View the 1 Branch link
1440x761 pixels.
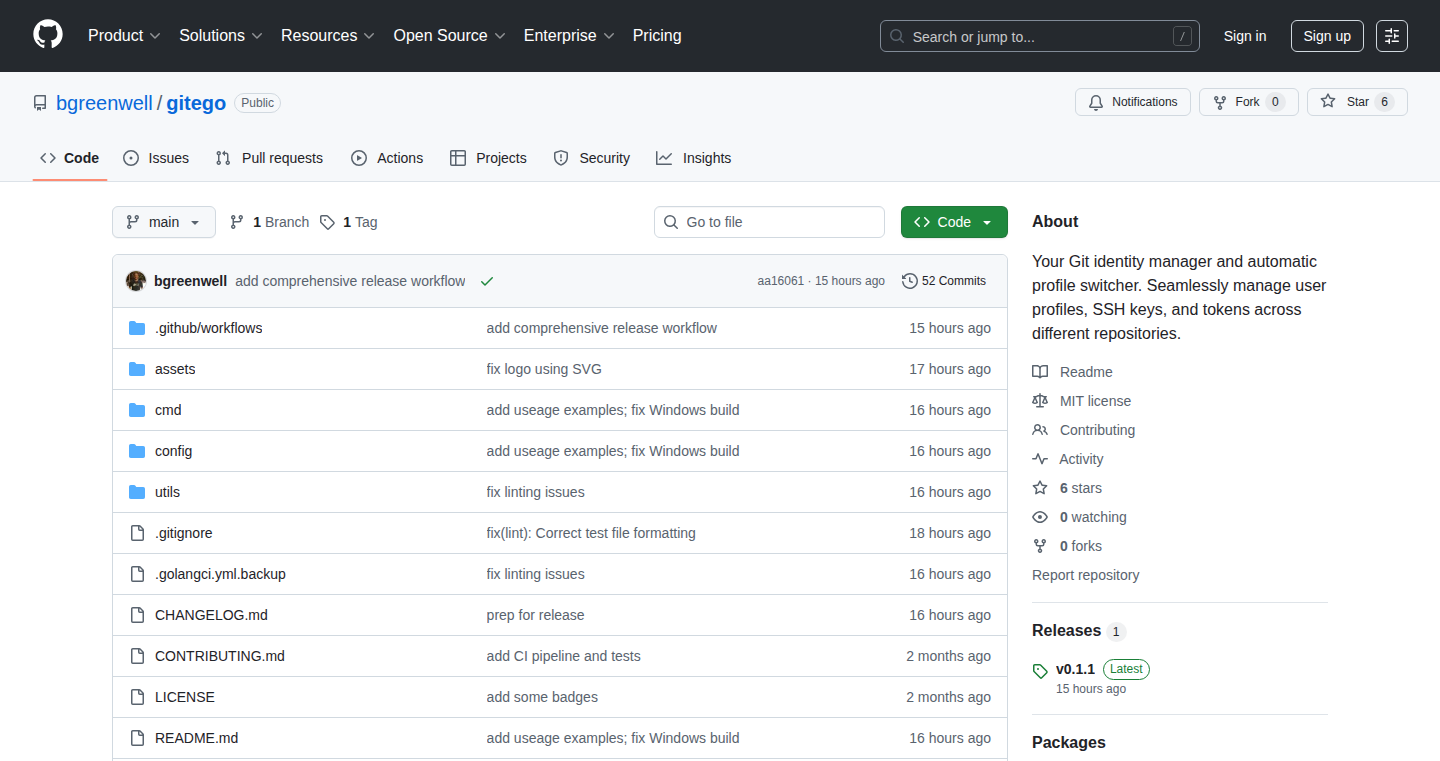click(x=269, y=222)
